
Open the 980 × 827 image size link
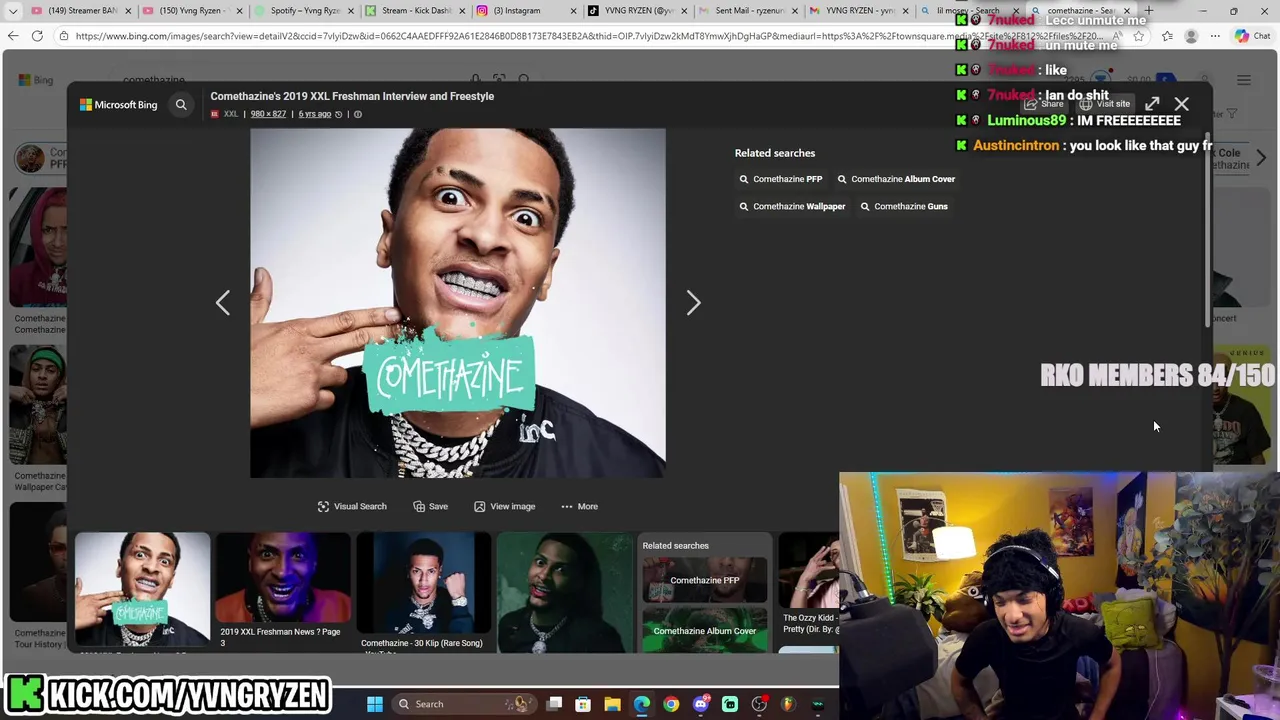[x=268, y=114]
